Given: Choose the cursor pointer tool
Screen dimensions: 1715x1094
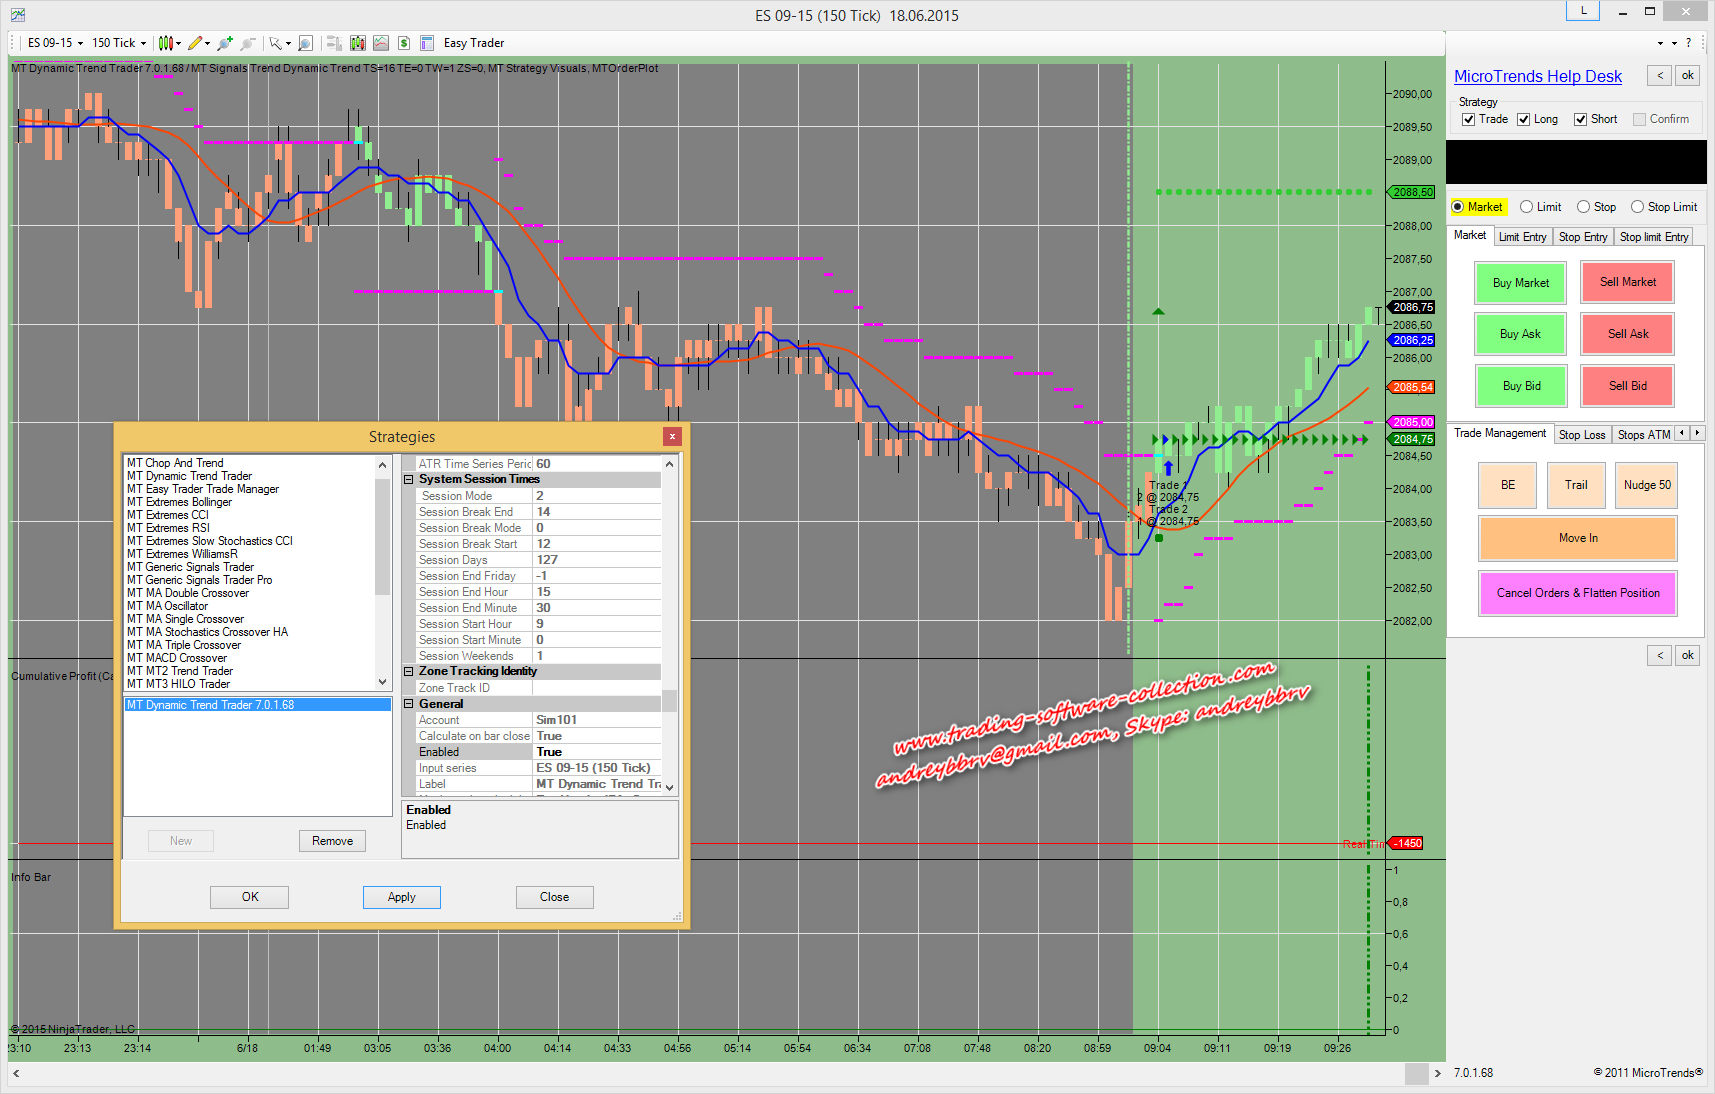Looking at the screenshot, I should tap(275, 43).
